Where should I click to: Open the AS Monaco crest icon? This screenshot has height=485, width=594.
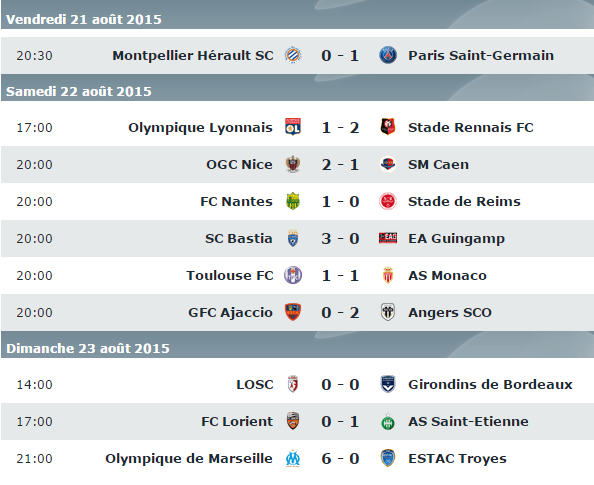click(388, 275)
